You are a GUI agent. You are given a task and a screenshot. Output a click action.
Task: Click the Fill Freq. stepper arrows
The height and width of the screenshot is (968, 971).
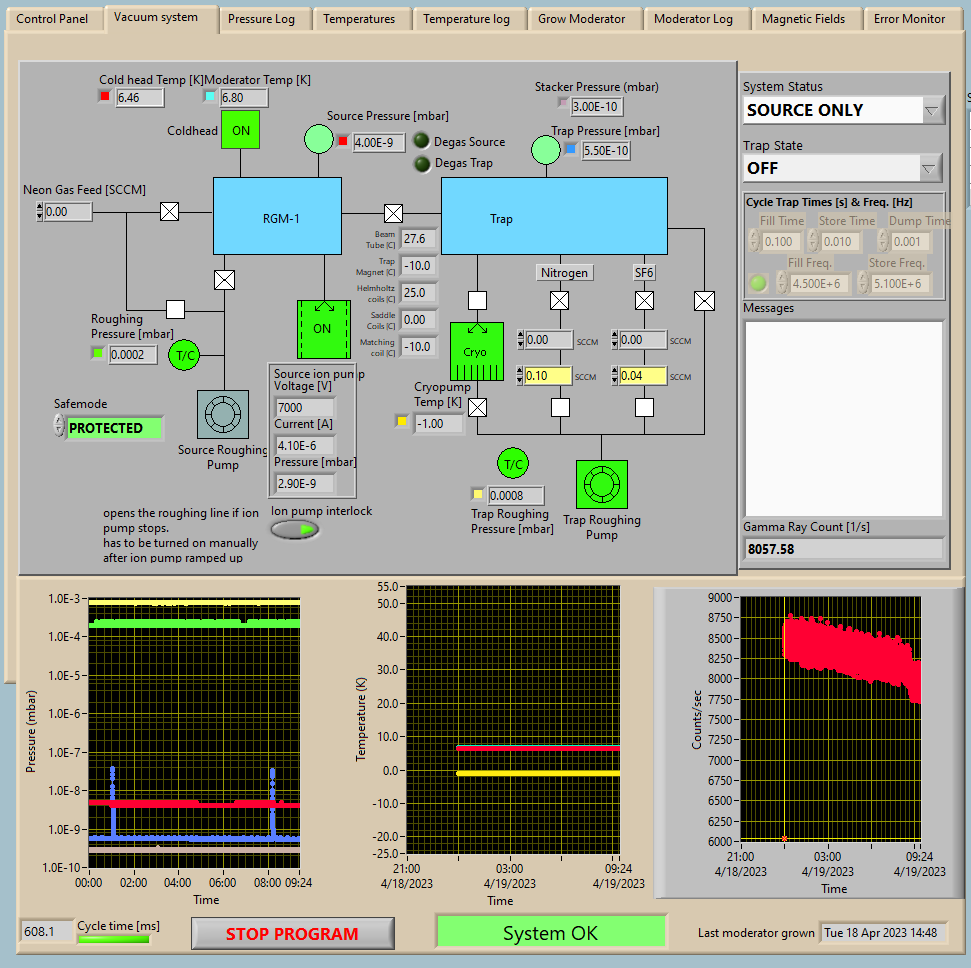click(x=783, y=282)
